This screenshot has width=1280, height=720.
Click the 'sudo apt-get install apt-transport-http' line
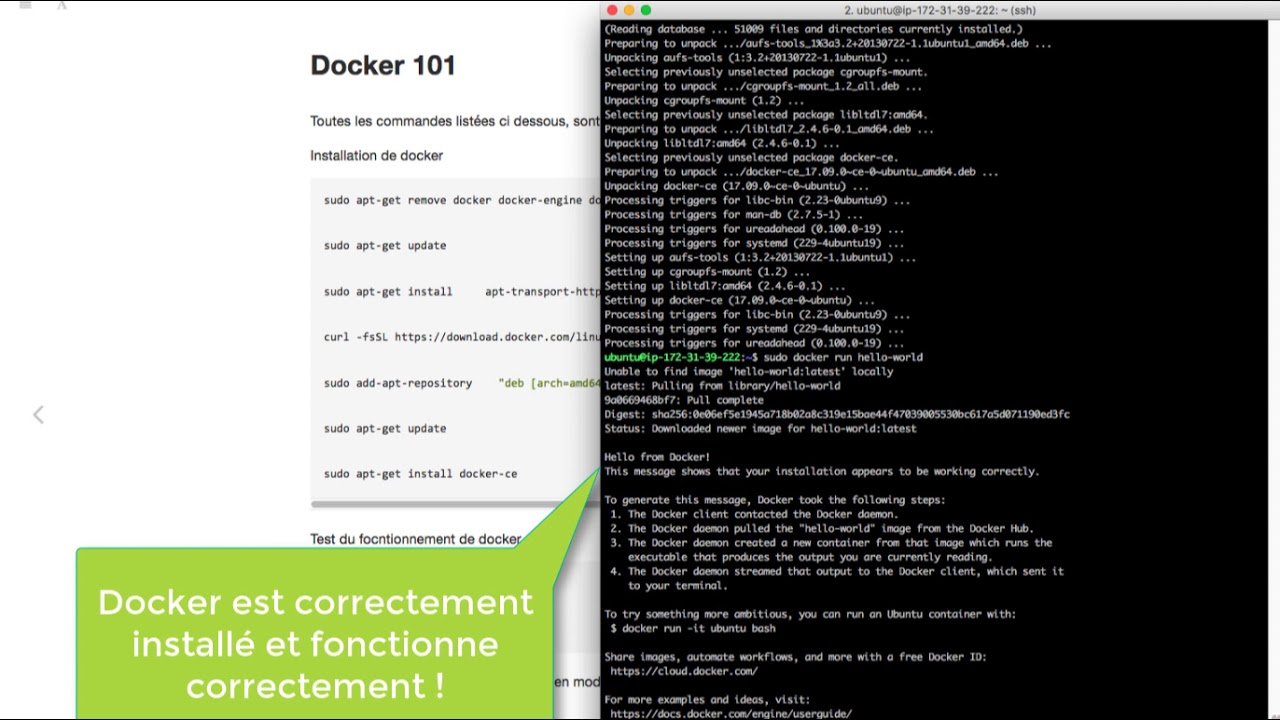[x=461, y=292]
